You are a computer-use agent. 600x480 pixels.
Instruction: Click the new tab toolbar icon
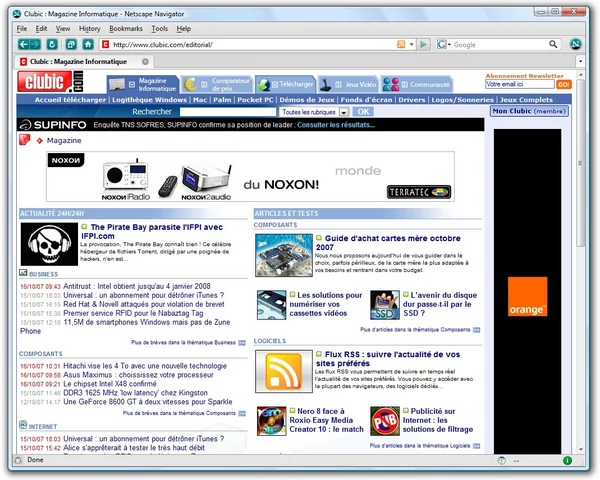click(71, 44)
